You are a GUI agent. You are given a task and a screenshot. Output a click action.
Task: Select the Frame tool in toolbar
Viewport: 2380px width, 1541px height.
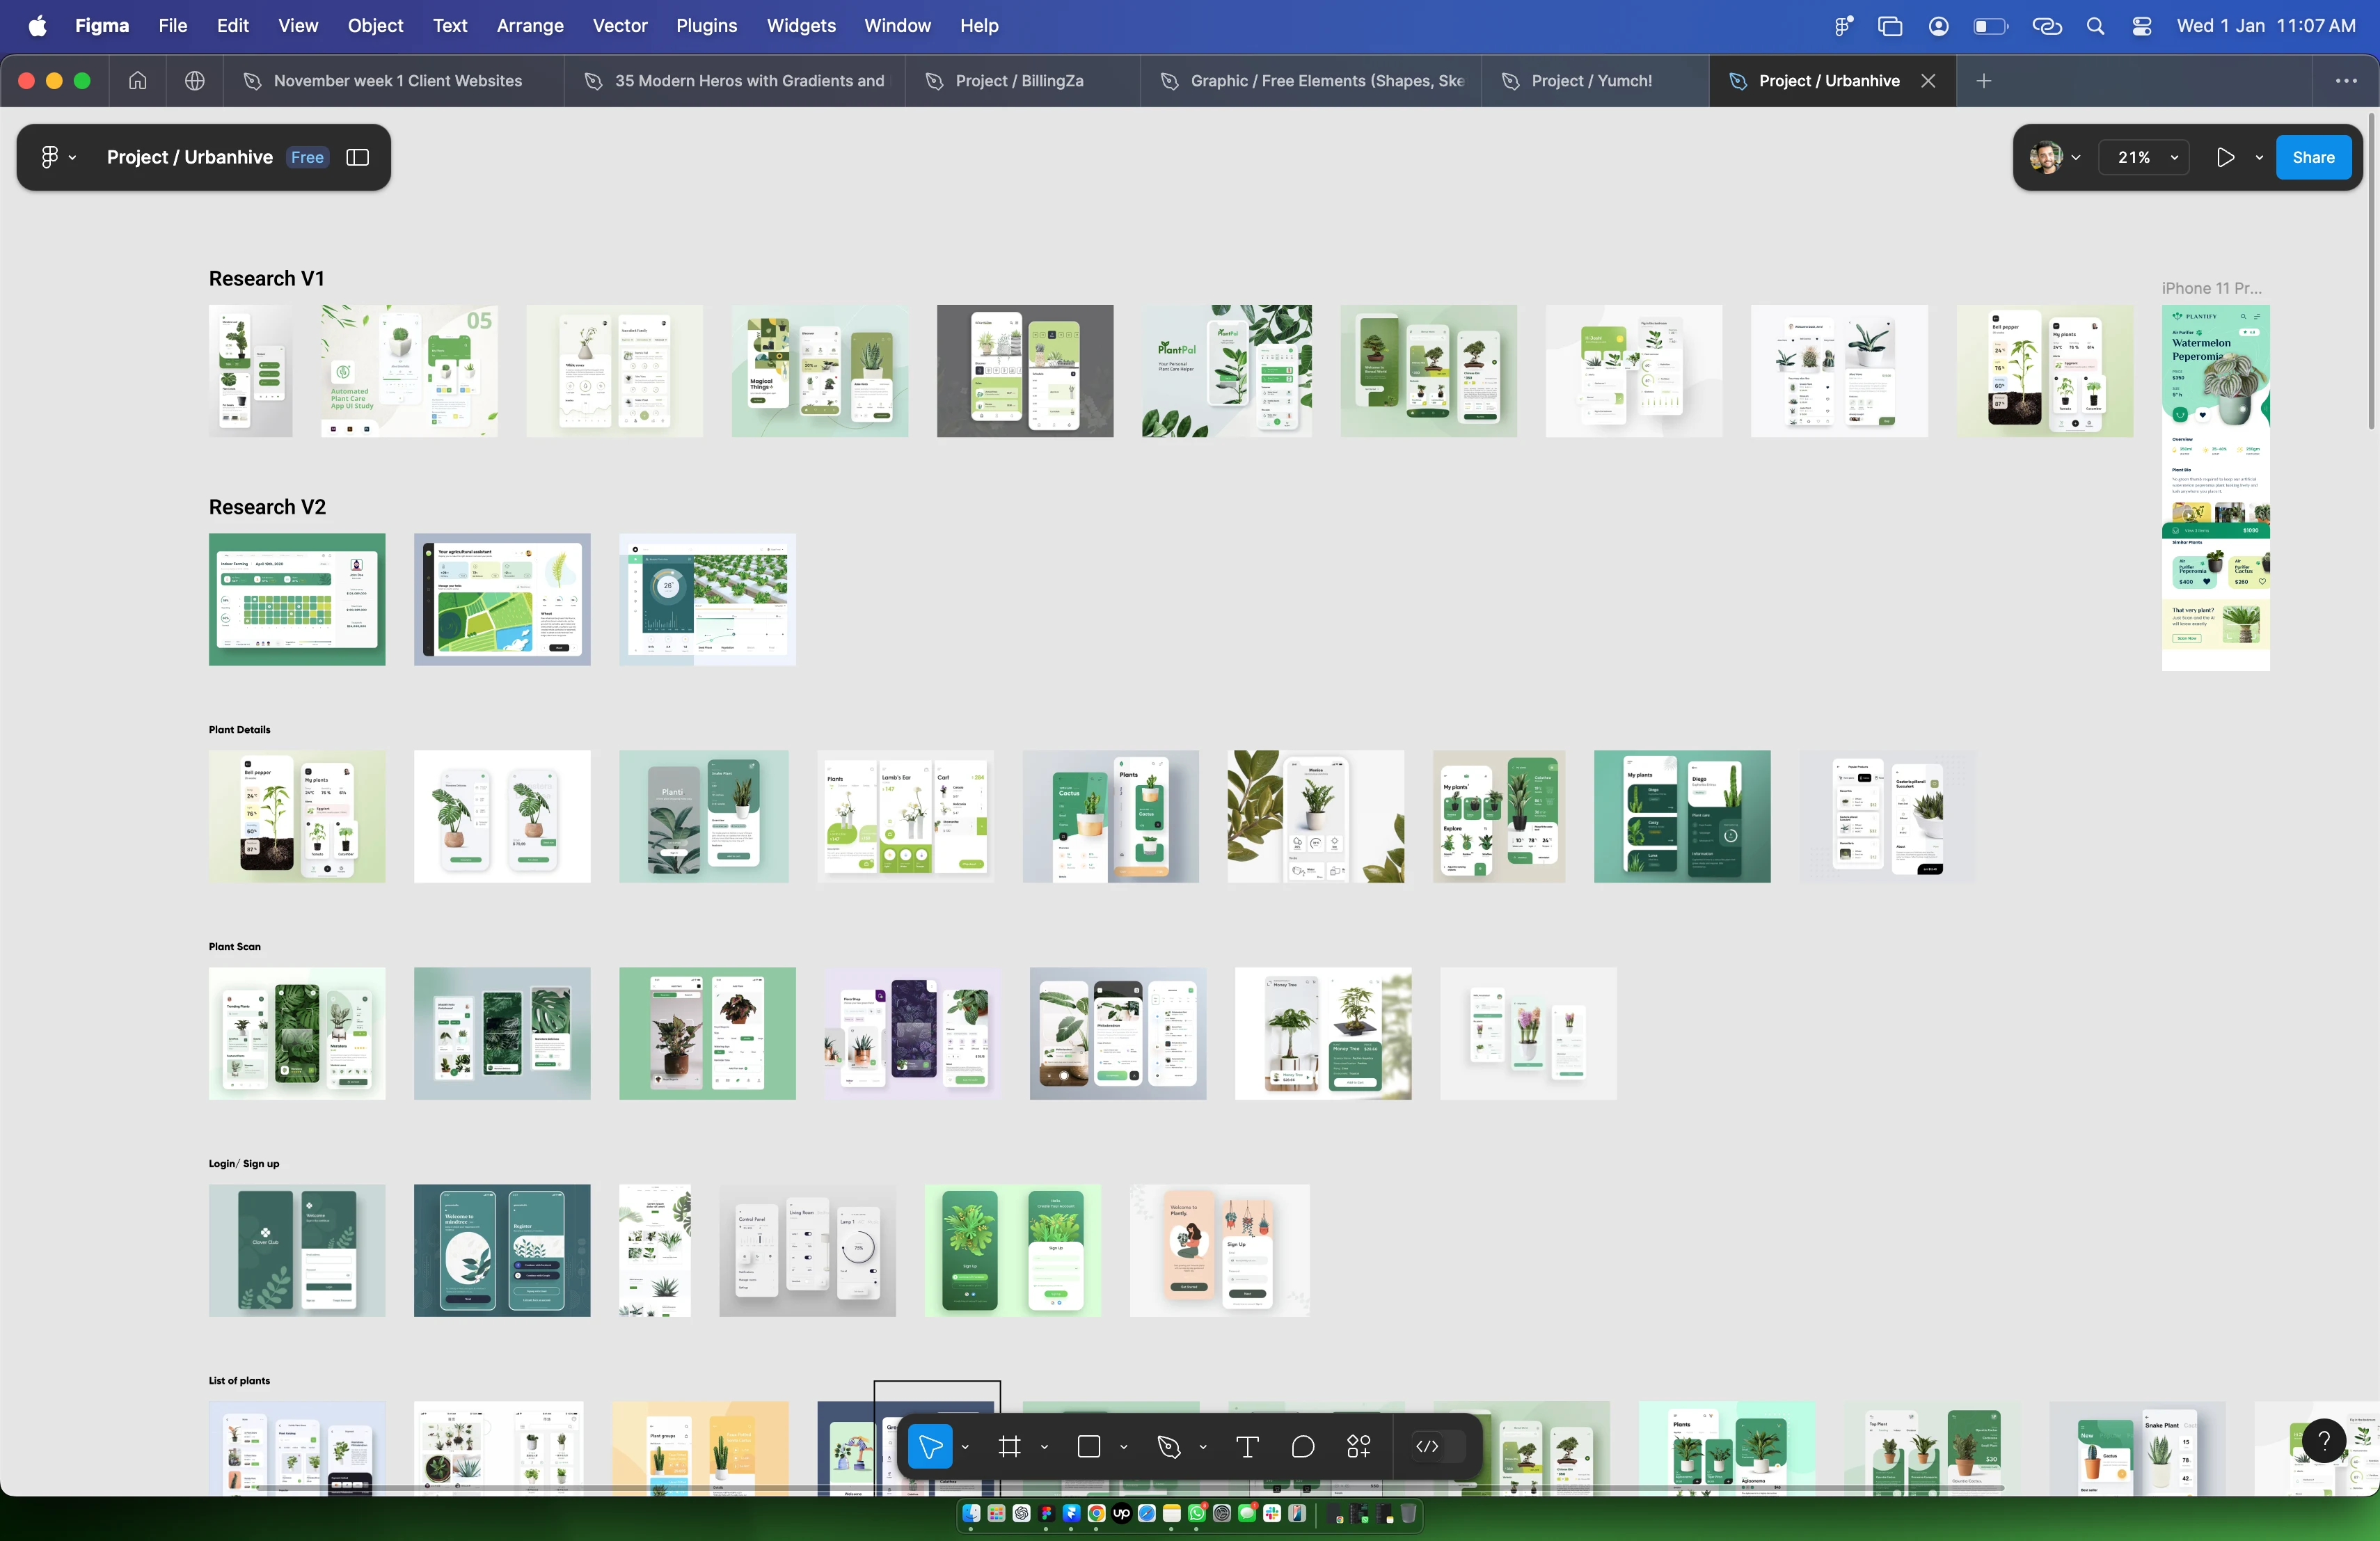(1009, 1446)
